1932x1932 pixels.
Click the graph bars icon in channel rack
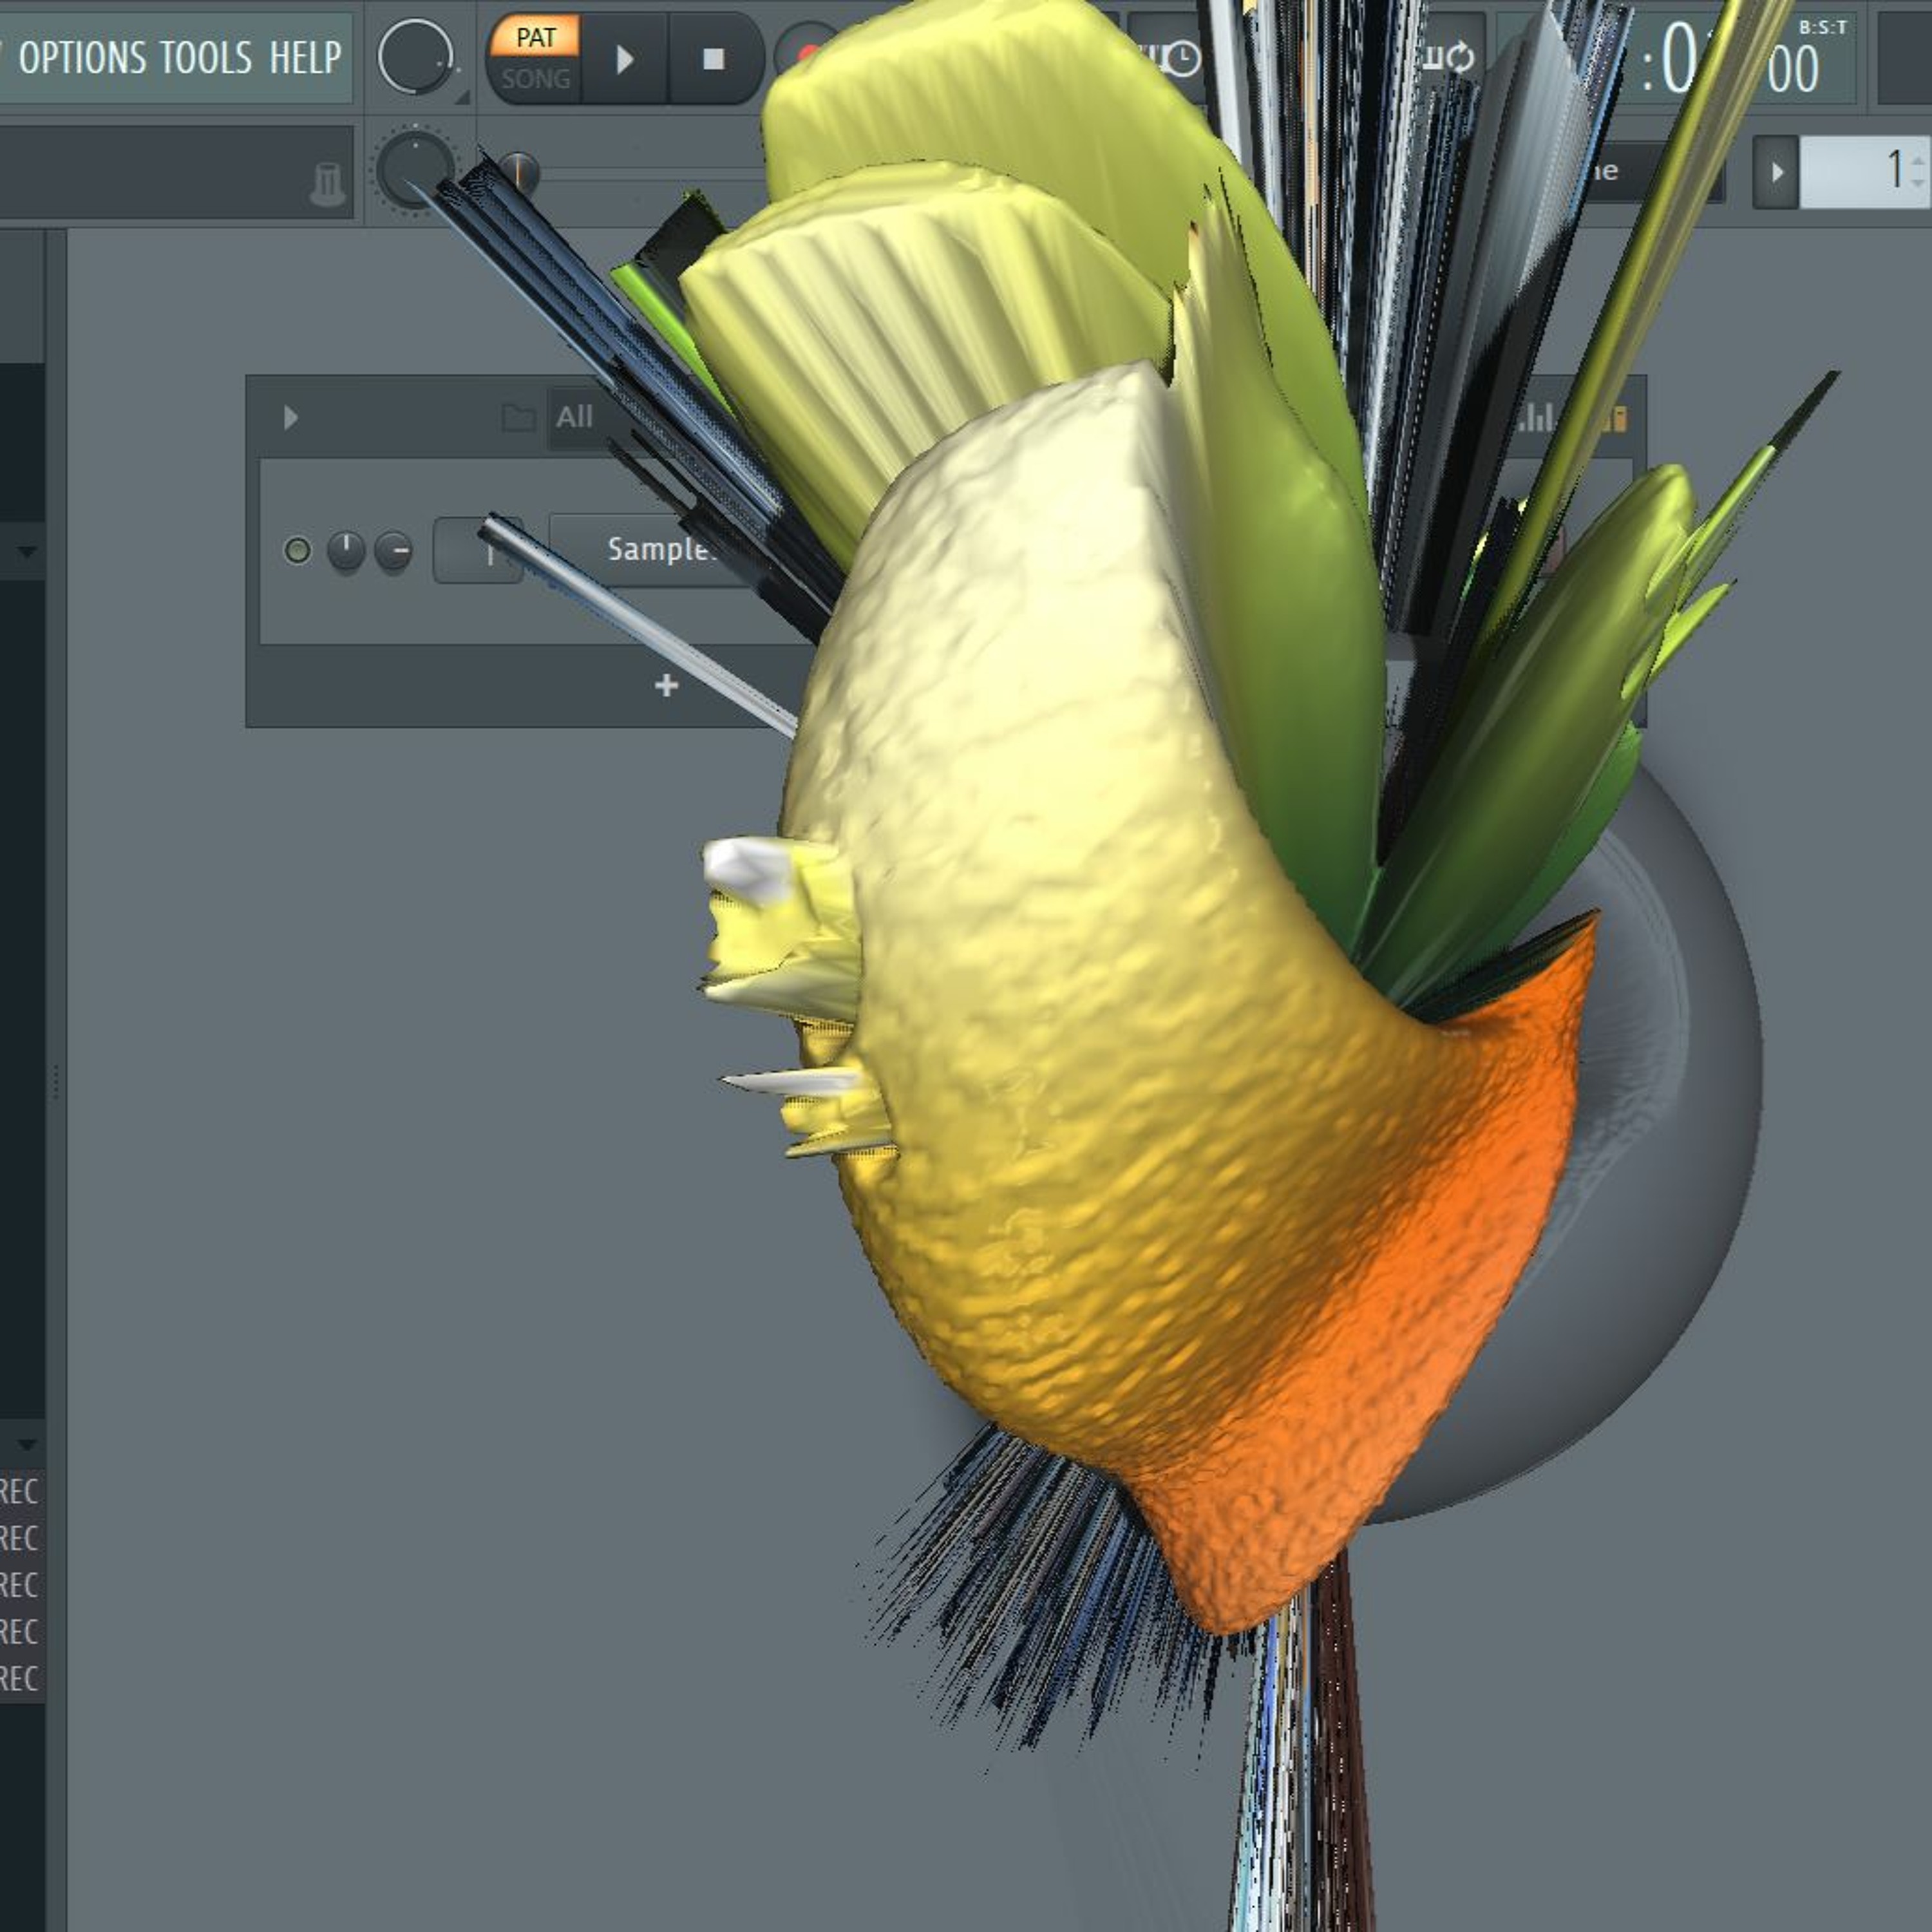pos(1536,417)
